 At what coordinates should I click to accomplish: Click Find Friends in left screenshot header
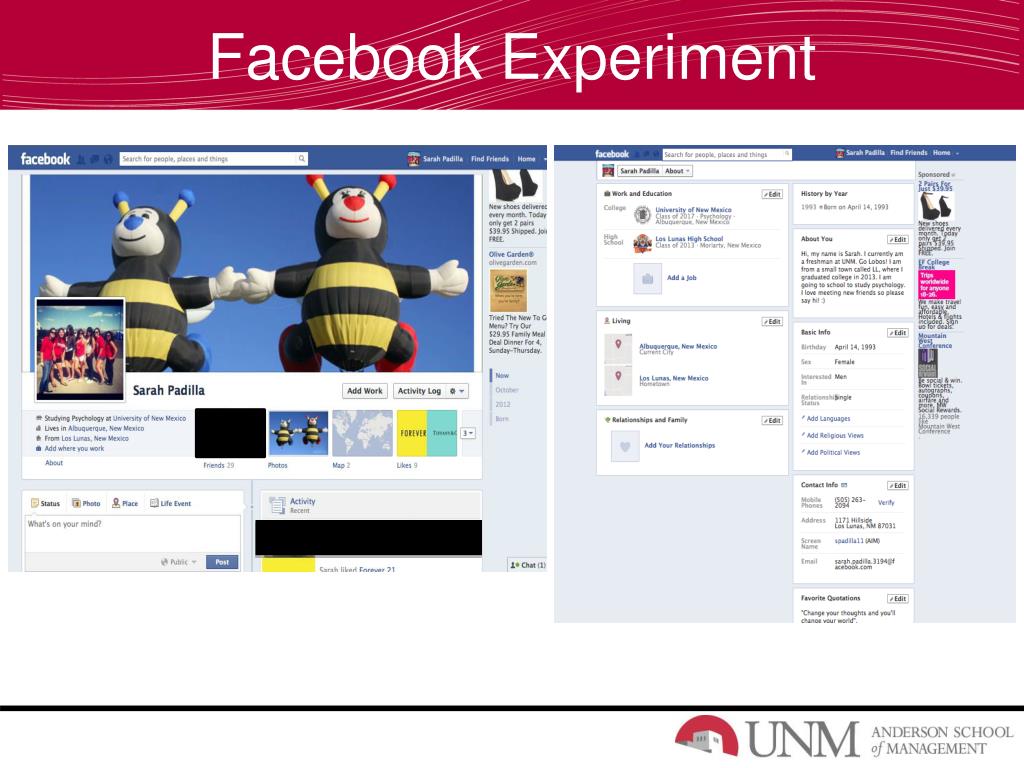490,159
